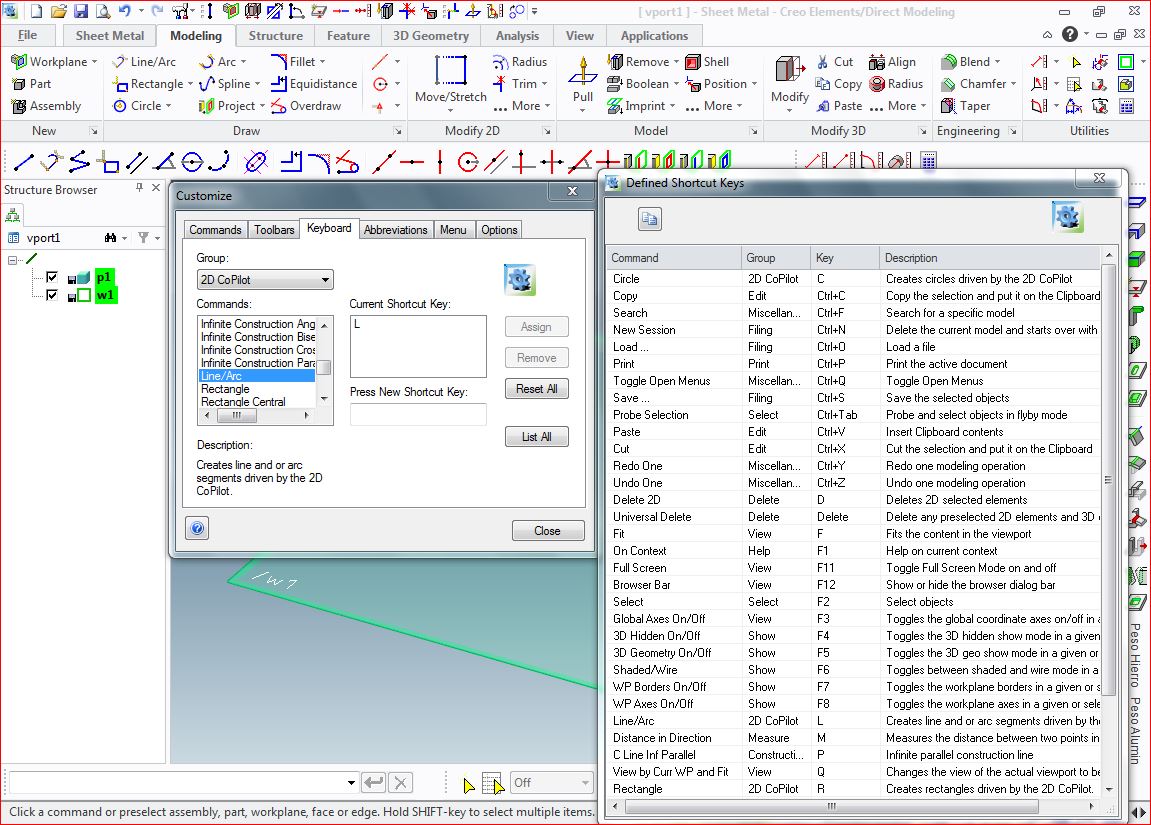
Task: Open the Boolean dropdown arrow
Action: pyautogui.click(x=676, y=84)
